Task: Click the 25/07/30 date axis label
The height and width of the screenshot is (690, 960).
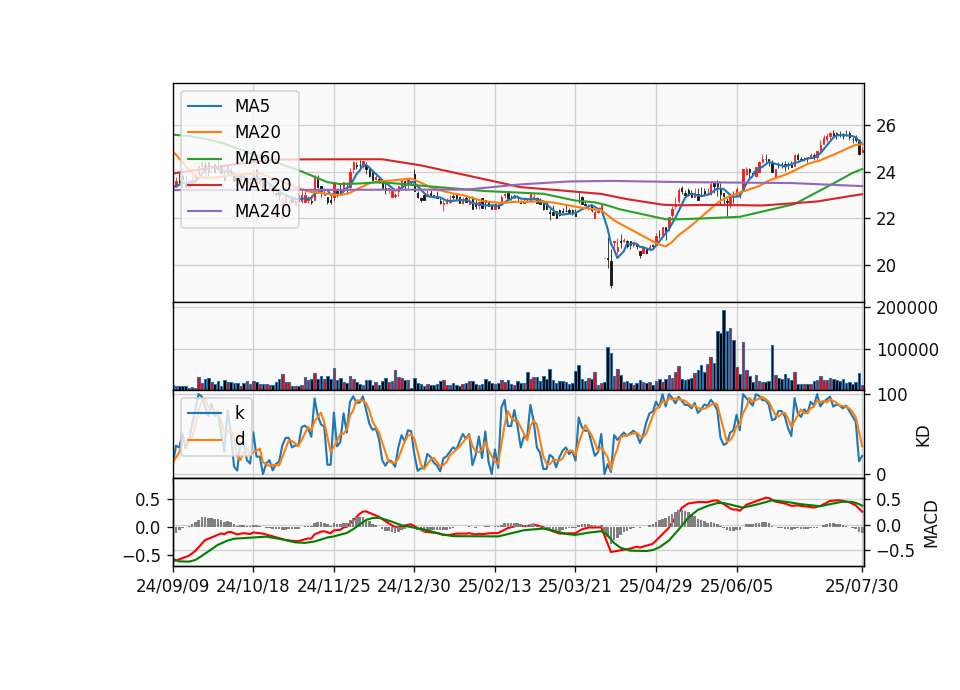Action: click(x=862, y=586)
